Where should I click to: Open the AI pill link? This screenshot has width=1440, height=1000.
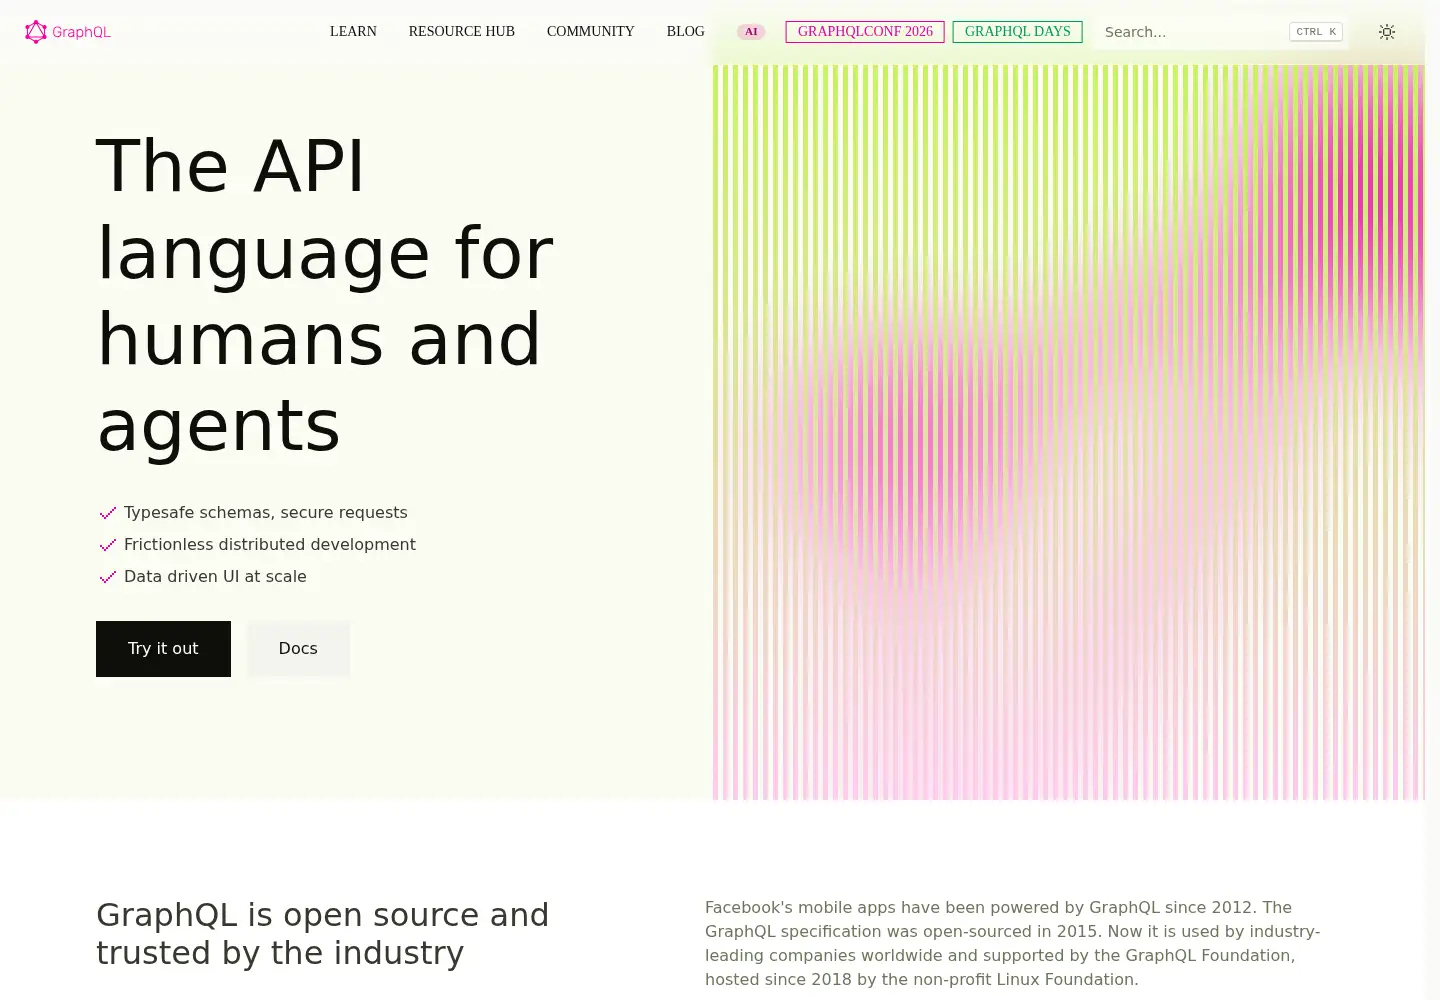click(751, 32)
